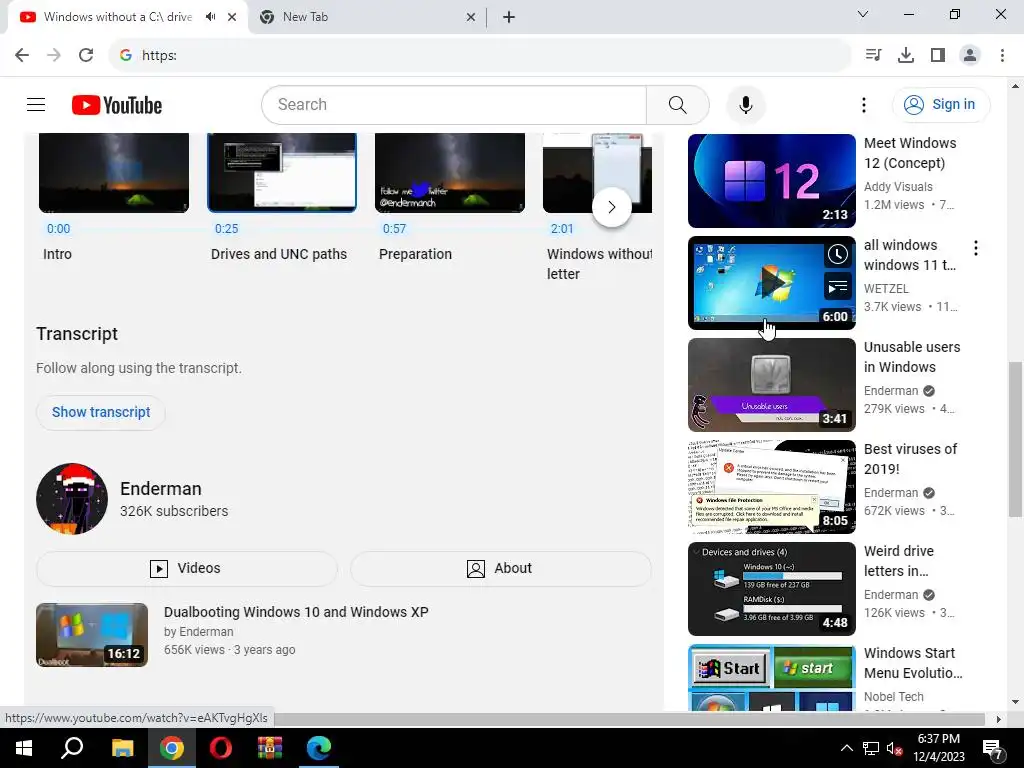Click Show transcript button
The height and width of the screenshot is (768, 1024).
click(101, 412)
